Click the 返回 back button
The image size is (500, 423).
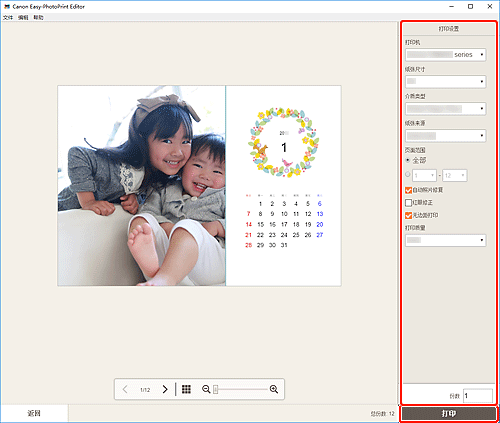34,413
